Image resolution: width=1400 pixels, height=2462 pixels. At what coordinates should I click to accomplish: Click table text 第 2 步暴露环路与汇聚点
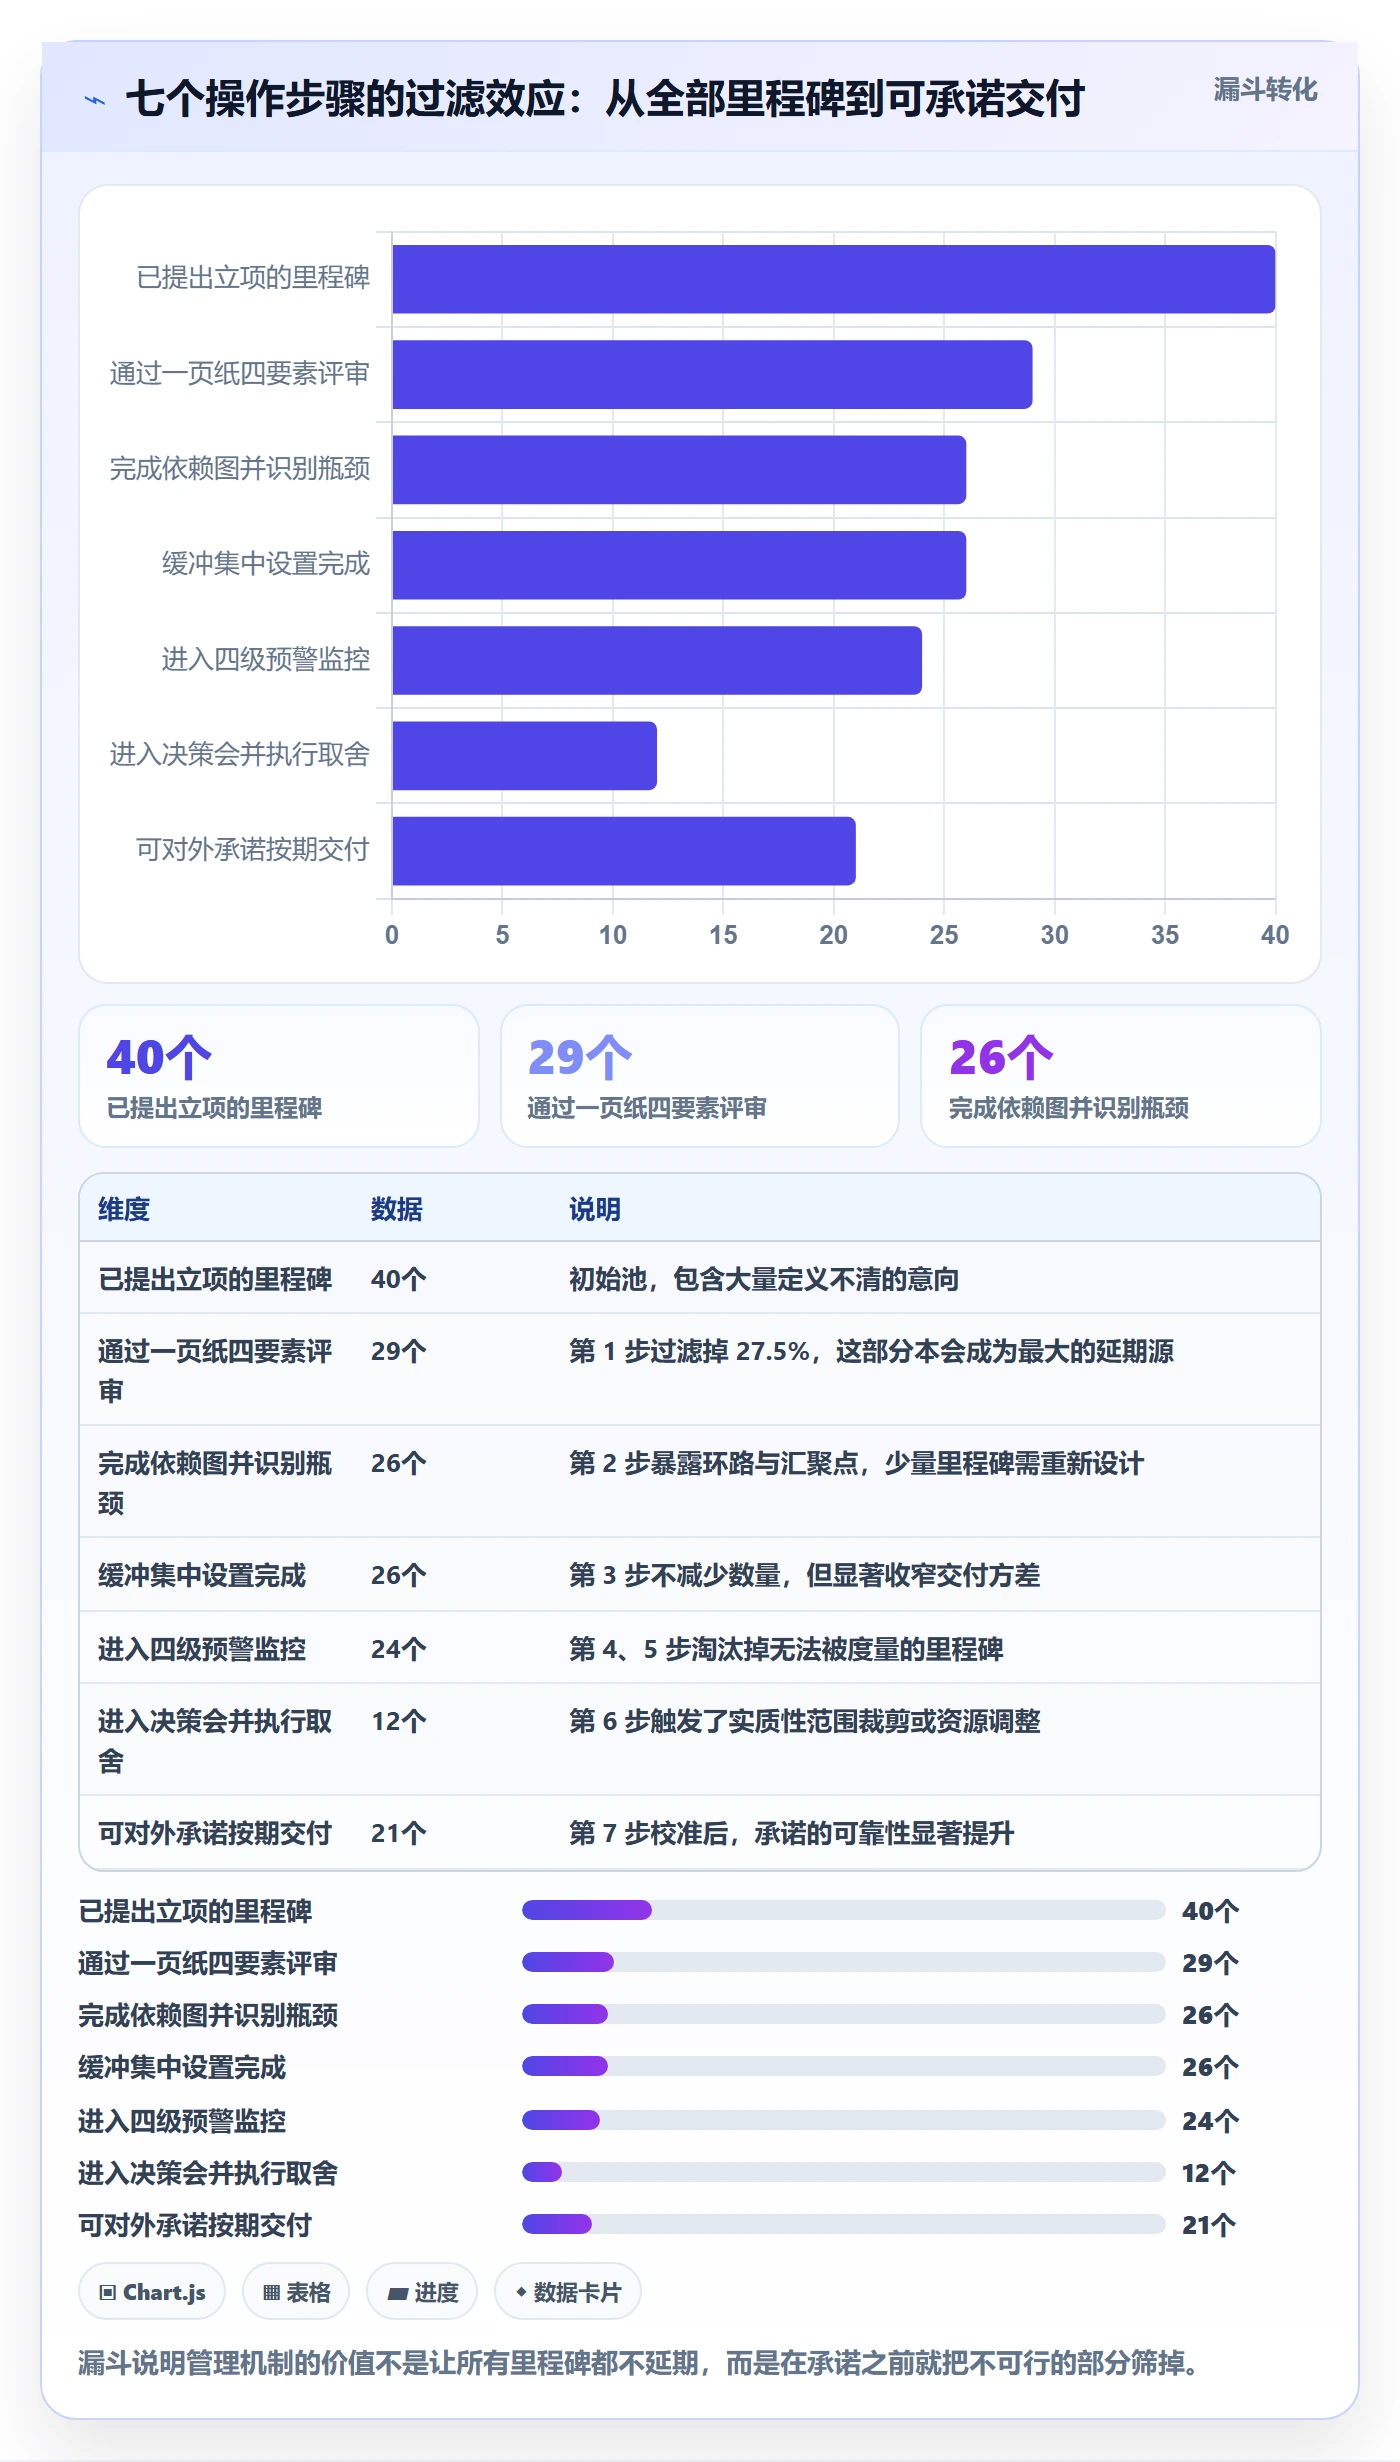click(x=714, y=1463)
